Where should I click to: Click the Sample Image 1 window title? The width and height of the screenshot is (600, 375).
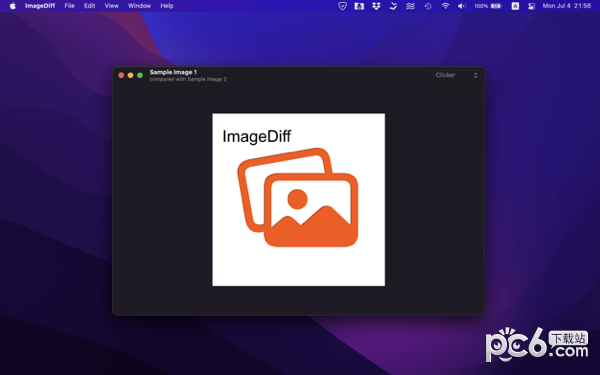[173, 72]
